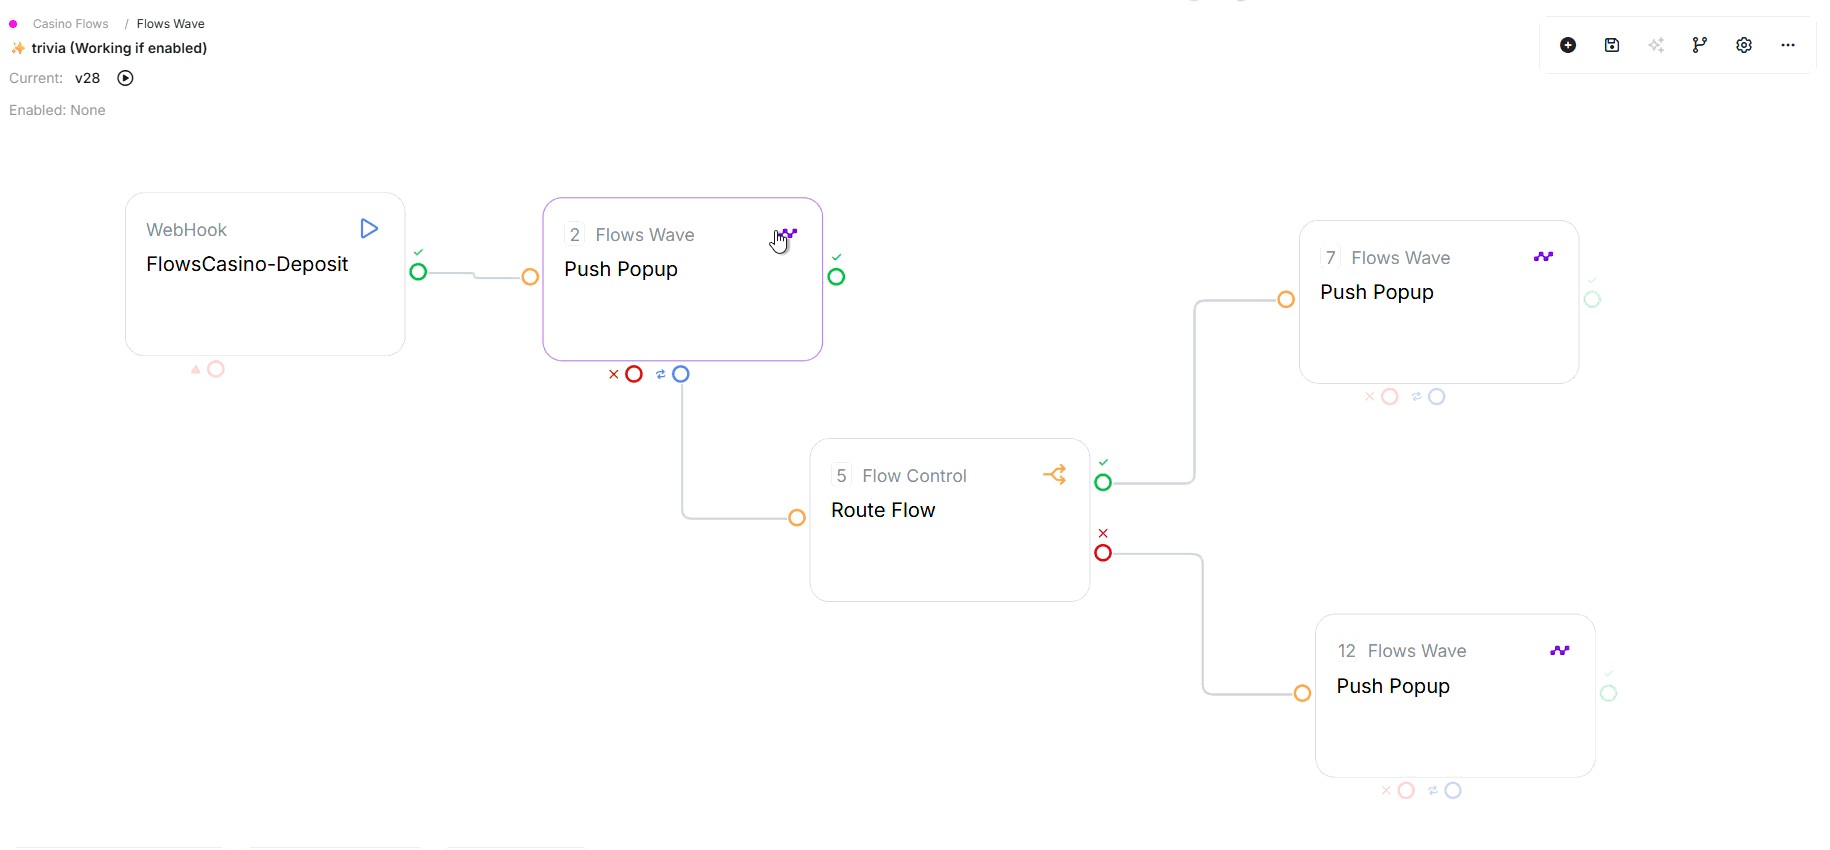This screenshot has width=1830, height=850.
Task: Save the flow with the floppy disk icon
Action: coord(1612,45)
